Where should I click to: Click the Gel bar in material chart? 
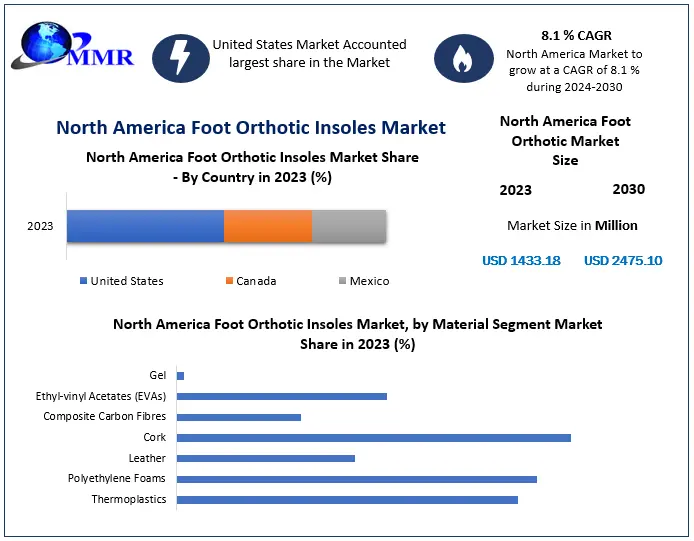click(x=181, y=376)
